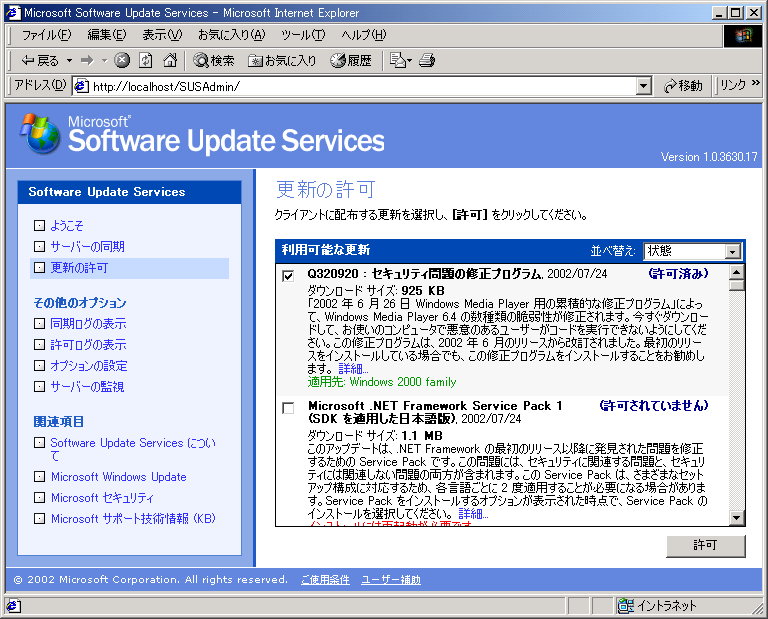Refresh the page using the Refresh icon
Viewport: 768px width, 619px height.
point(145,60)
